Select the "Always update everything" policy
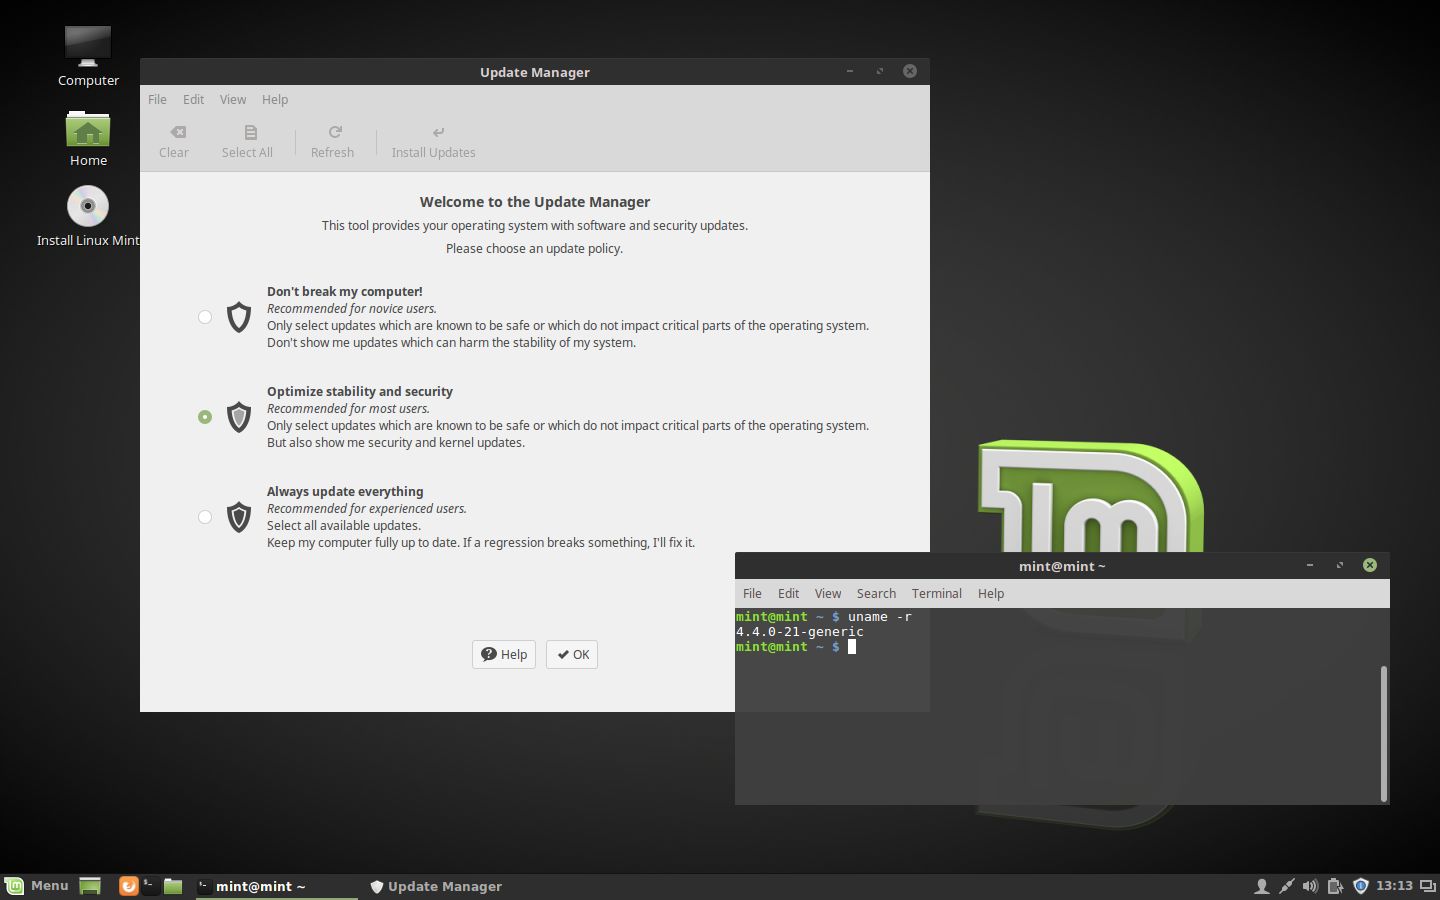This screenshot has height=900, width=1440. pyautogui.click(x=205, y=517)
